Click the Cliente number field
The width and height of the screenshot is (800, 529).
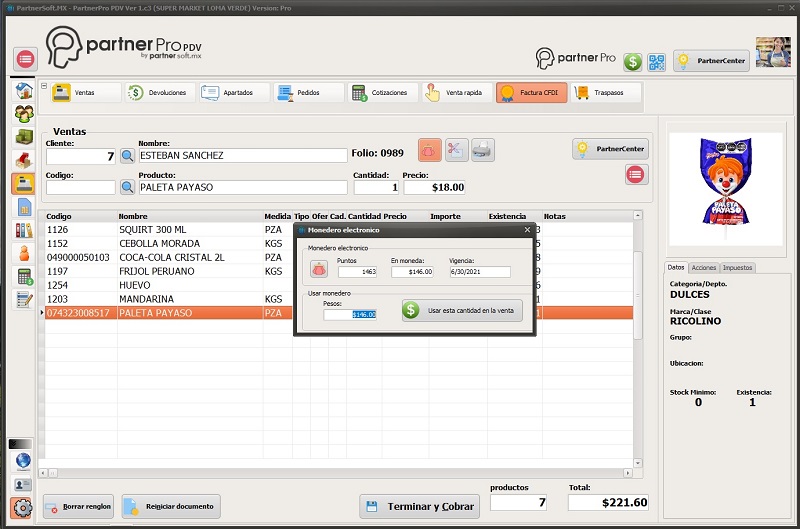81,156
